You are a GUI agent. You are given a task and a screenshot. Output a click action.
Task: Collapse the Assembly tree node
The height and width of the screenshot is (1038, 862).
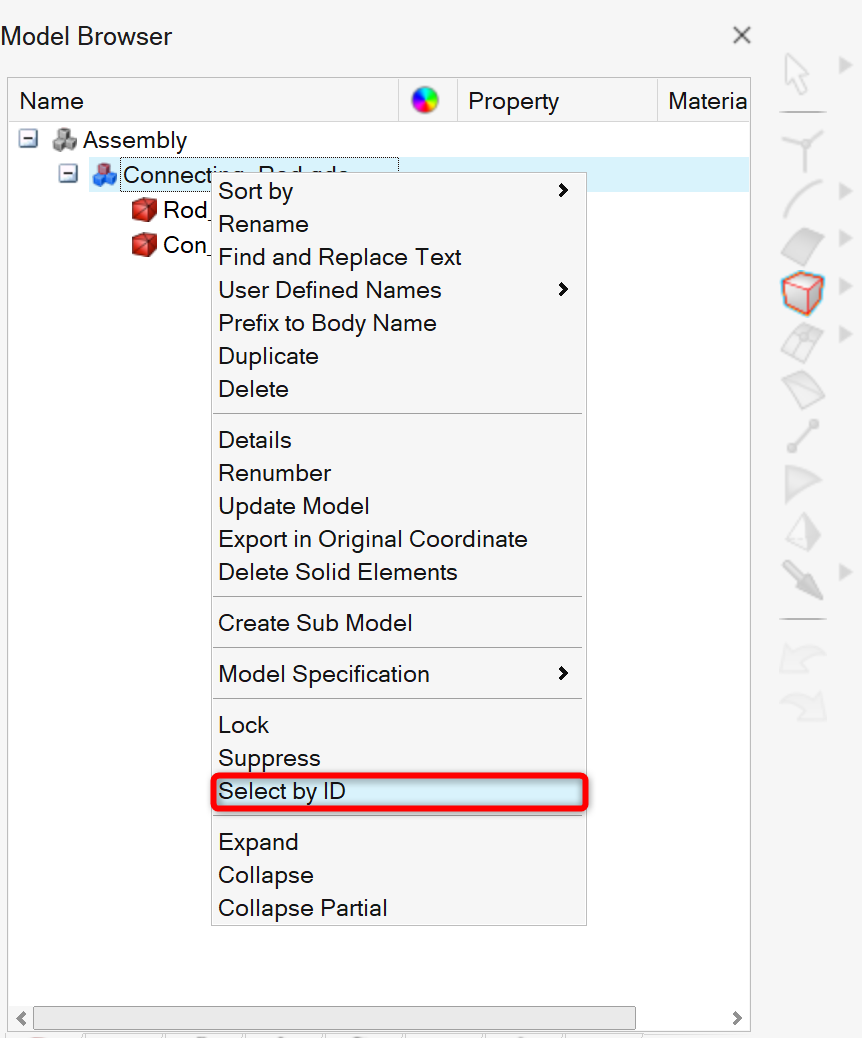tap(28, 139)
